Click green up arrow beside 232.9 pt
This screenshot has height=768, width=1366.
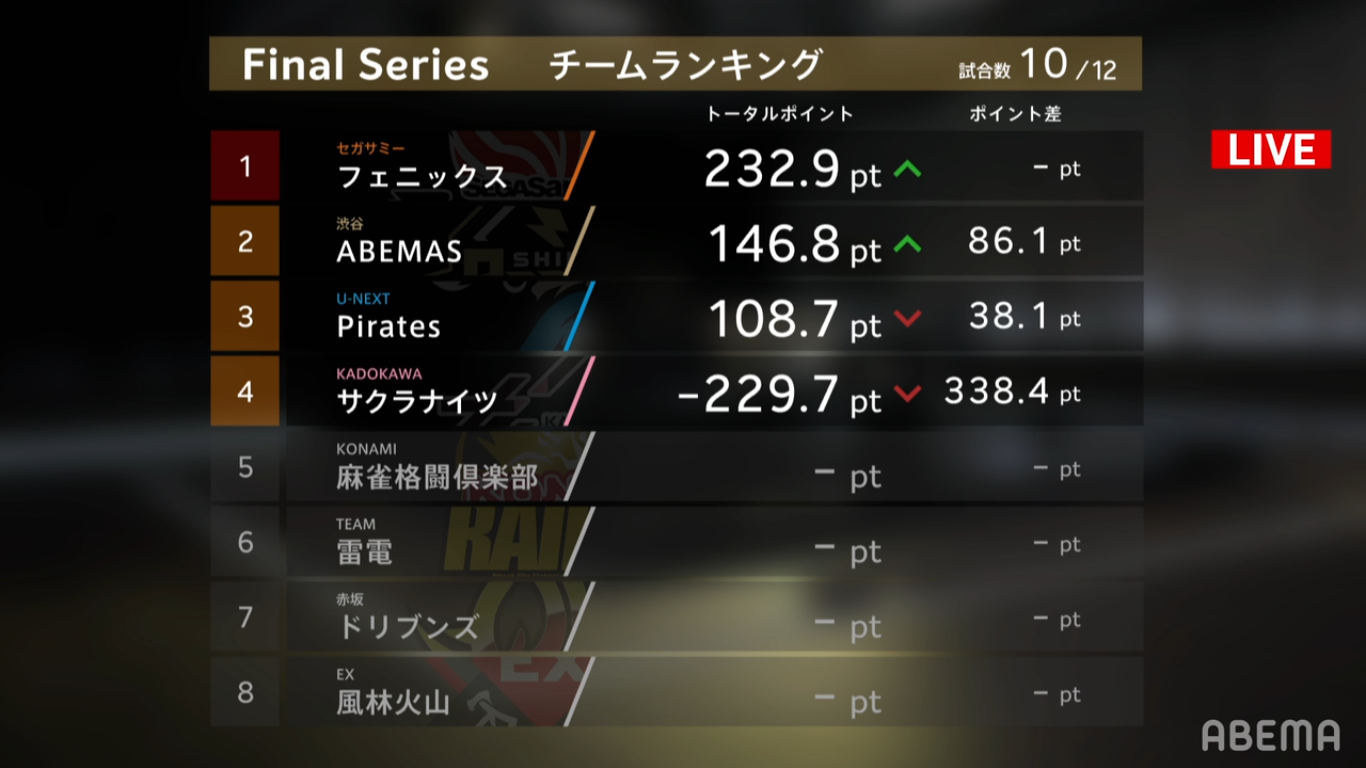pos(907,170)
